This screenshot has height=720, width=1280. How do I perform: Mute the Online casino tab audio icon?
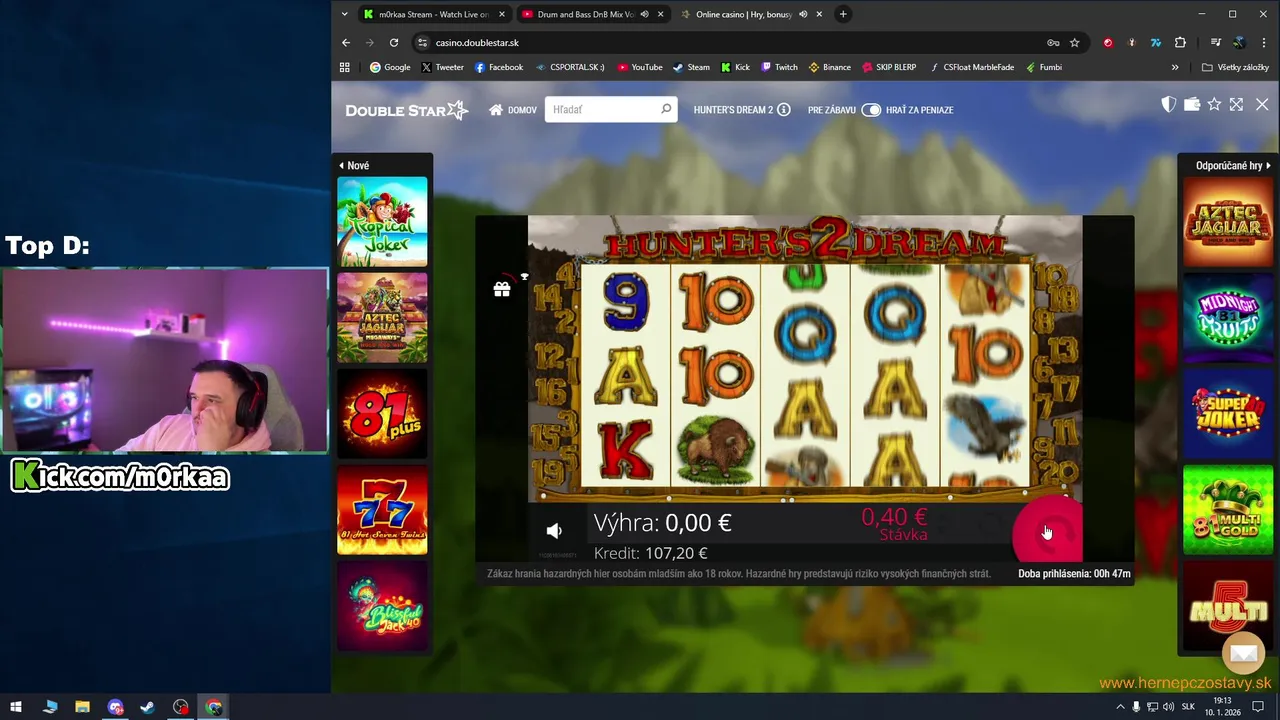(x=802, y=14)
